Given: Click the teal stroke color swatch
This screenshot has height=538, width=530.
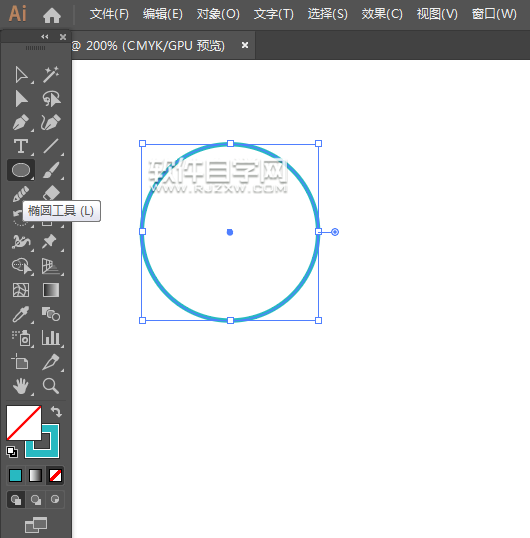Looking at the screenshot, I should coord(42,441).
